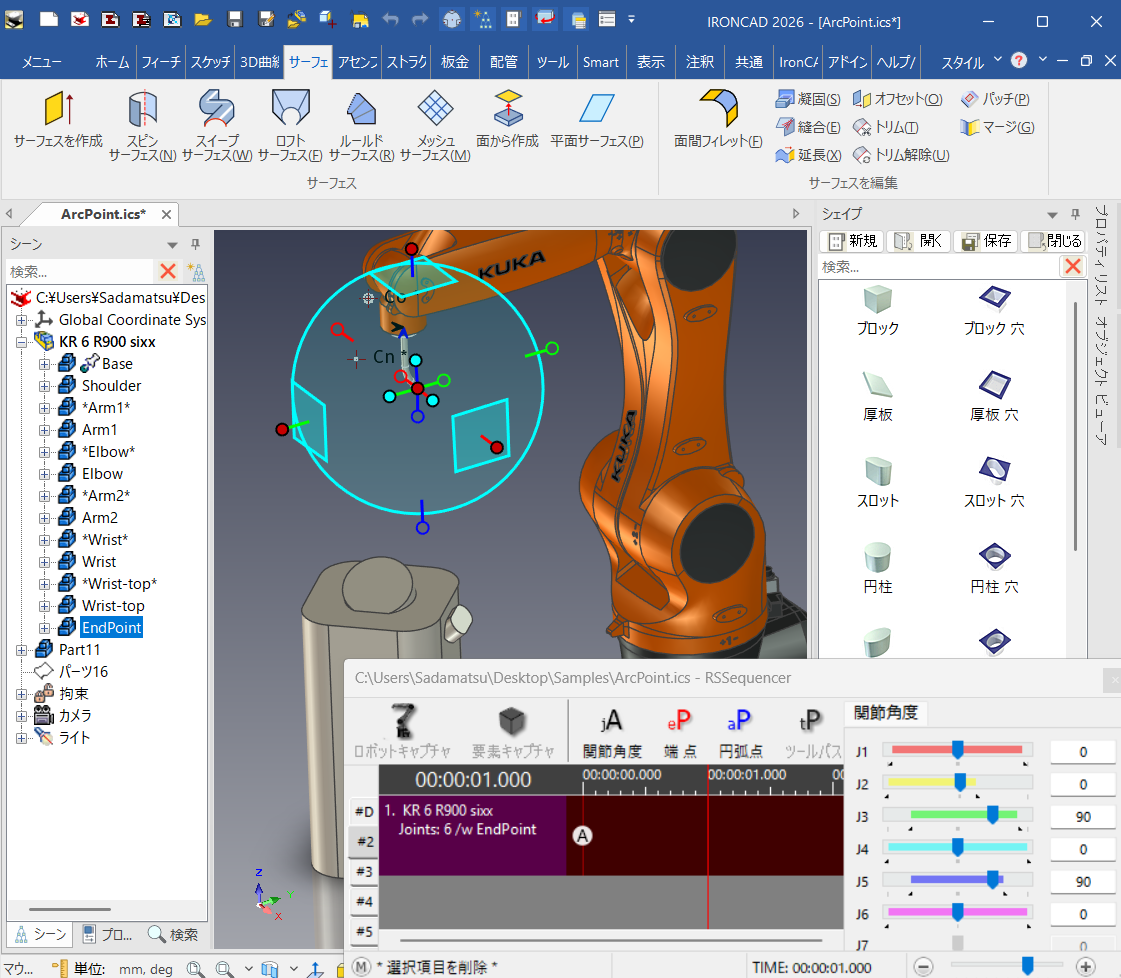Screen dimensions: 1121x978
Task: Select the ルールドサーフェス (Ruled Surface) tool
Action: pos(362,125)
